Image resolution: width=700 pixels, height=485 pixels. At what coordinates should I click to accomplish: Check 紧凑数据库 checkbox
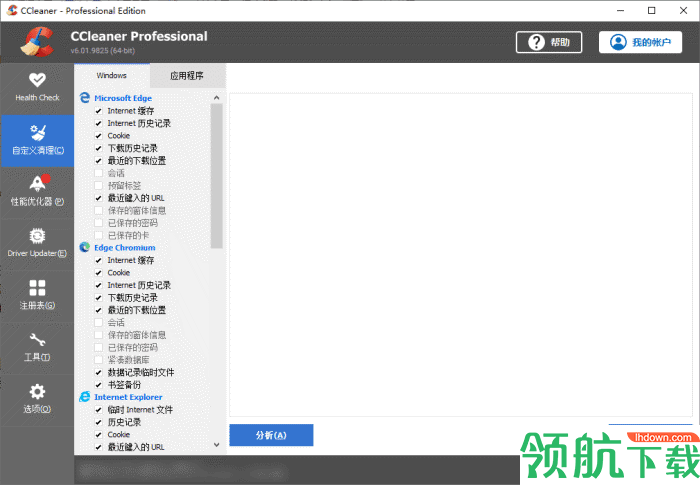tap(99, 360)
